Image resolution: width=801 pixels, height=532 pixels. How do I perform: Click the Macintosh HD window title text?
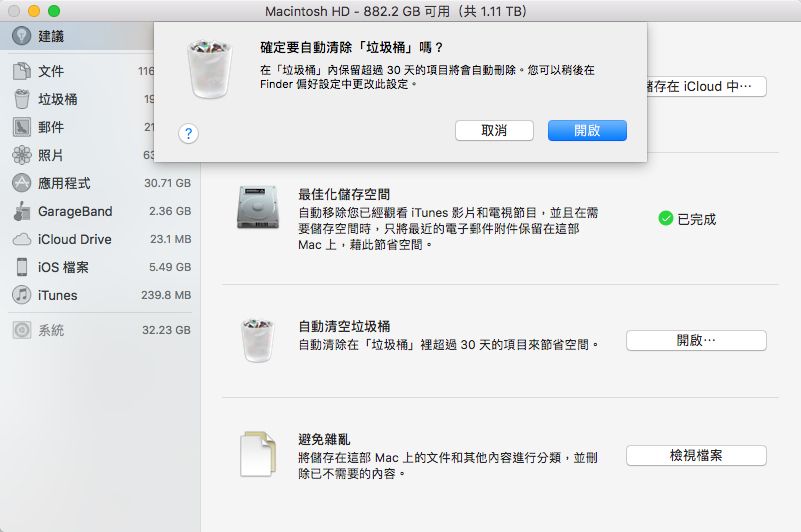(395, 11)
